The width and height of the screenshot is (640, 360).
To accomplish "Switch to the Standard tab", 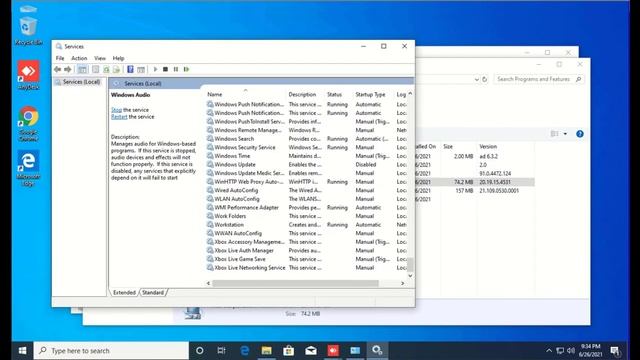I will click(x=153, y=293).
